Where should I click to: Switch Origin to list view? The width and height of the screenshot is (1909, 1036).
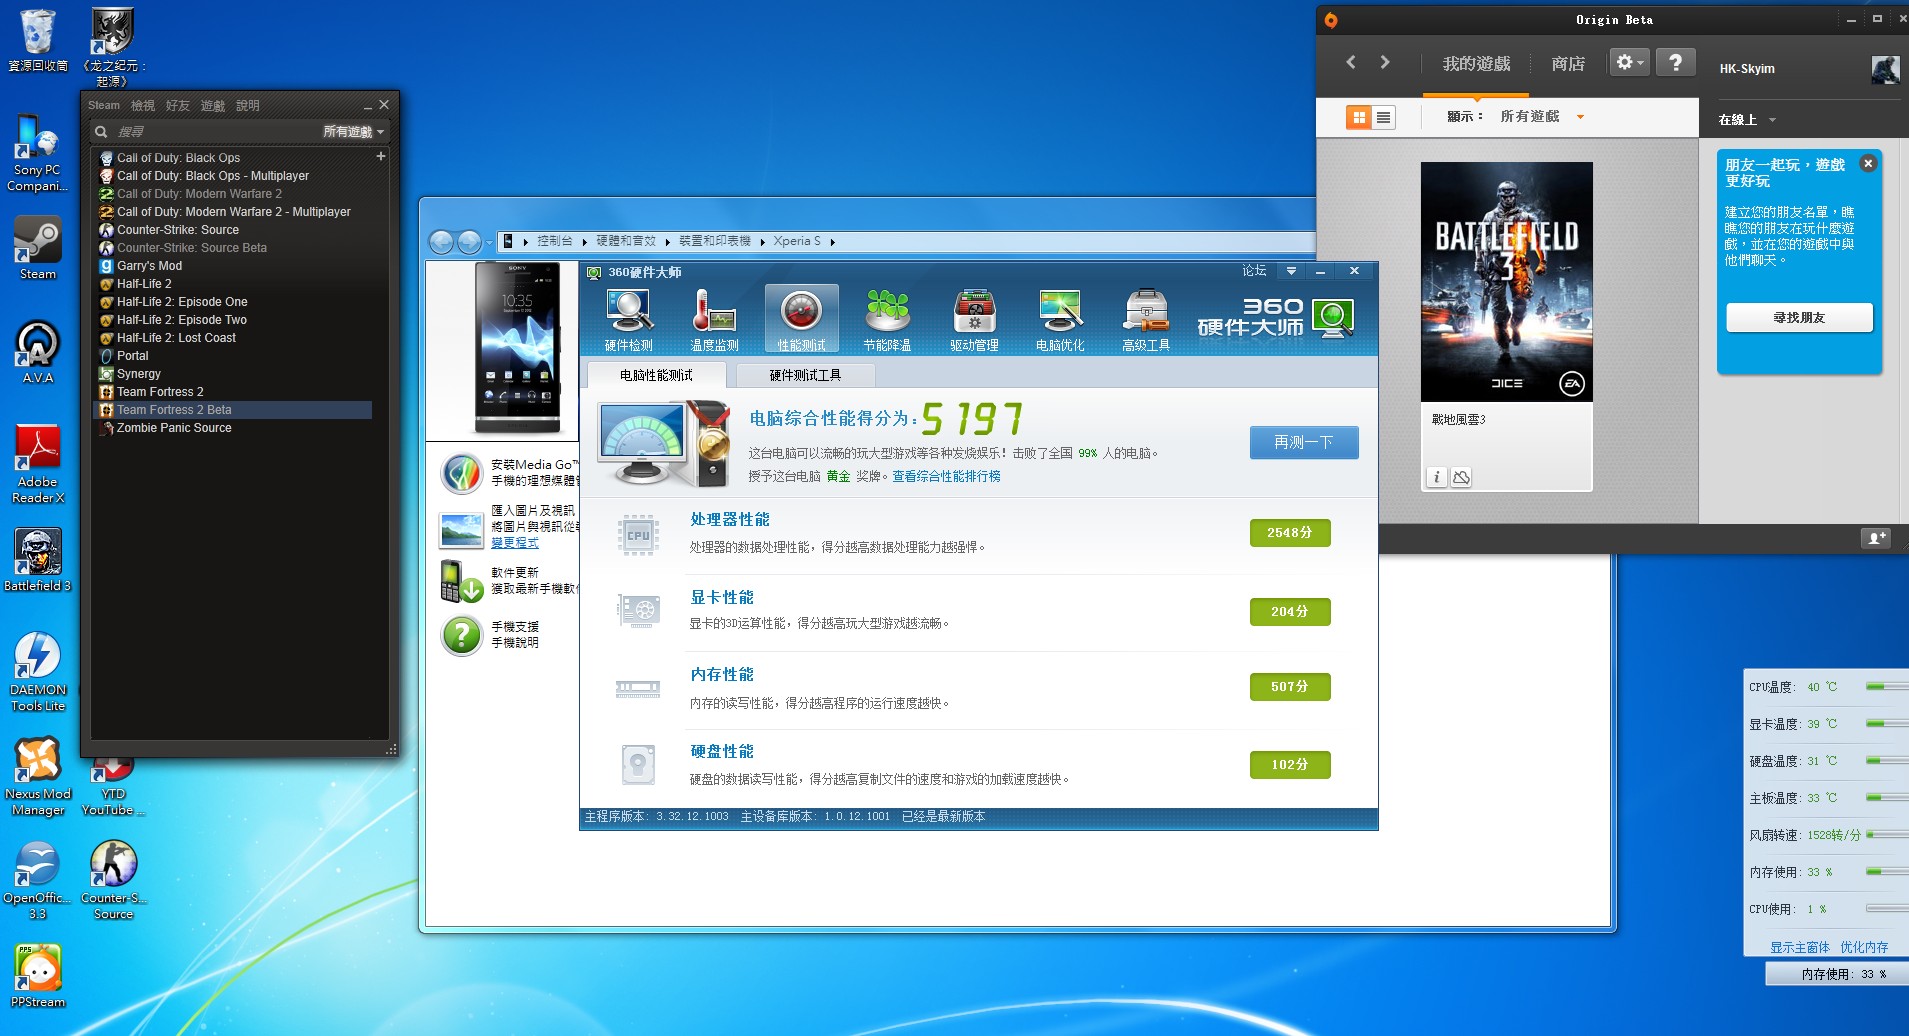(x=1384, y=118)
